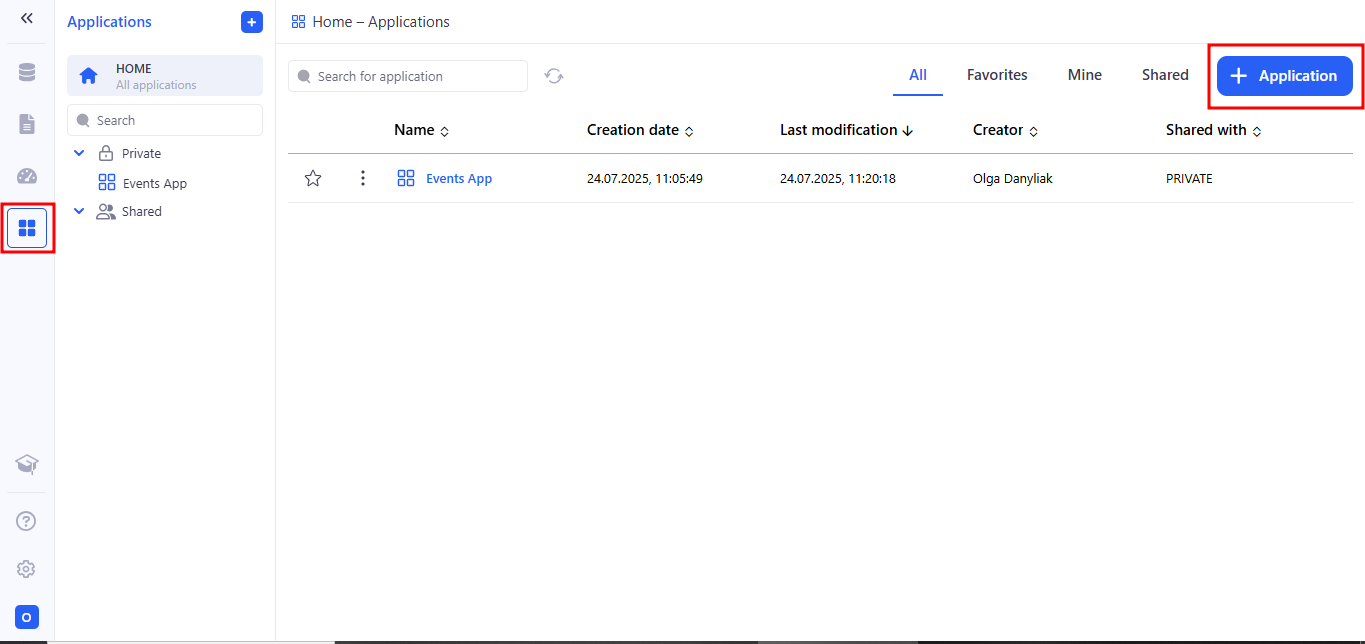Image resolution: width=1365 pixels, height=644 pixels.
Task: Open the dashboard gauge icon in sidebar
Action: pos(27,176)
